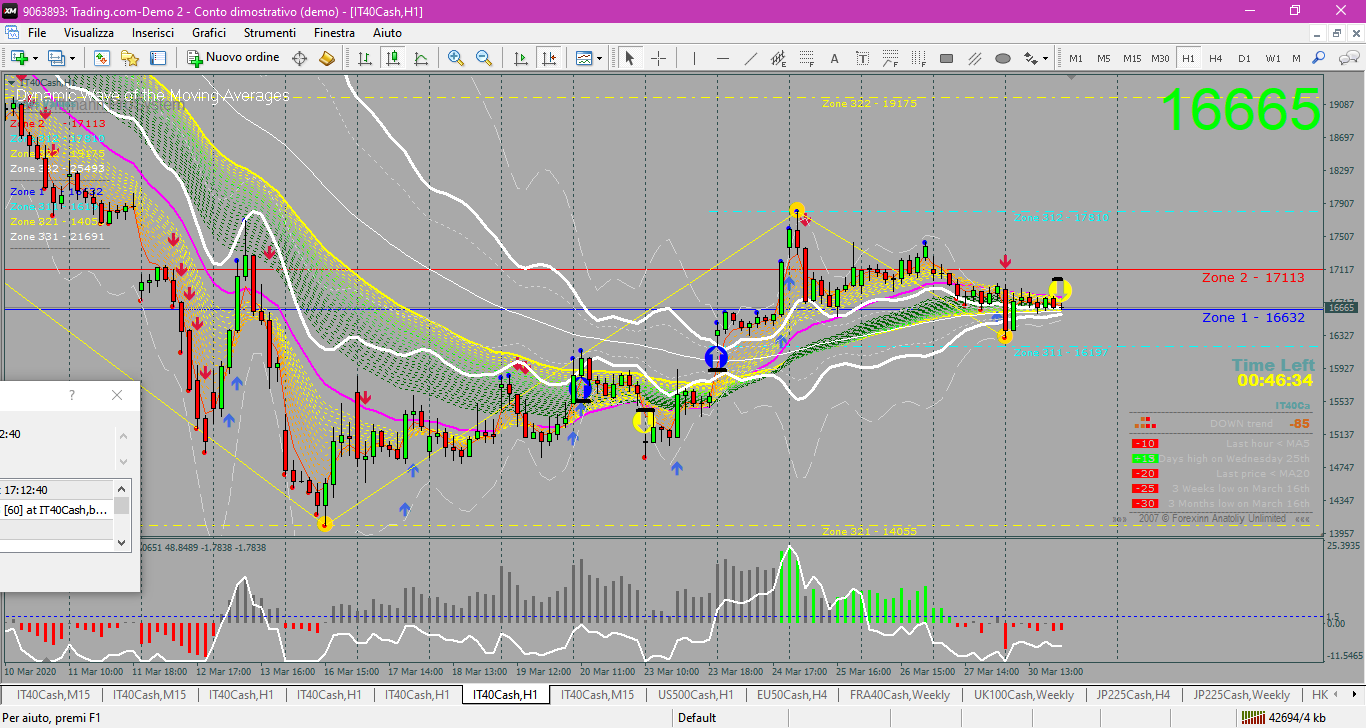Select the rectangle shape tool

(x=947, y=58)
